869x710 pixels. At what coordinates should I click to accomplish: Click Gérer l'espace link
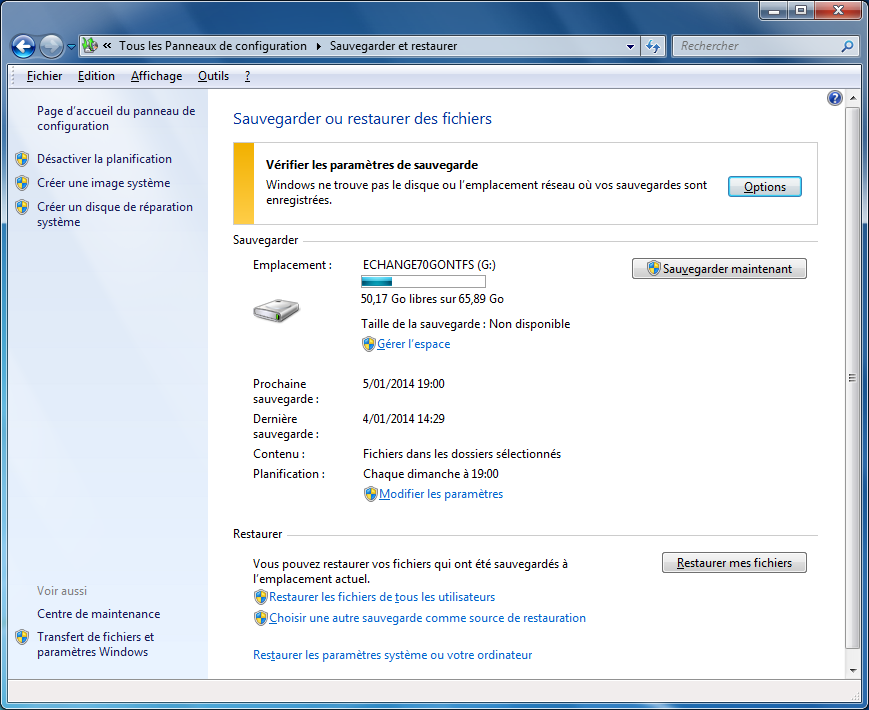click(x=413, y=344)
